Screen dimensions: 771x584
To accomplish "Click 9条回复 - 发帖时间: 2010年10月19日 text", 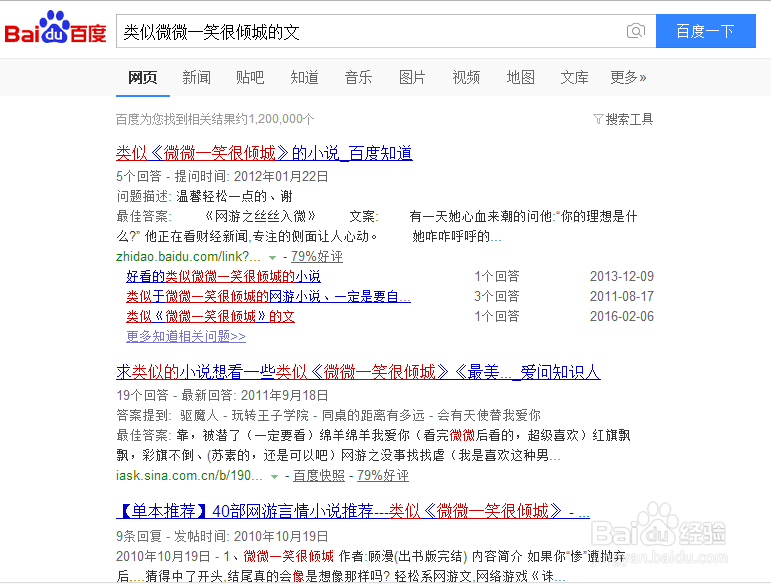I will [222, 536].
